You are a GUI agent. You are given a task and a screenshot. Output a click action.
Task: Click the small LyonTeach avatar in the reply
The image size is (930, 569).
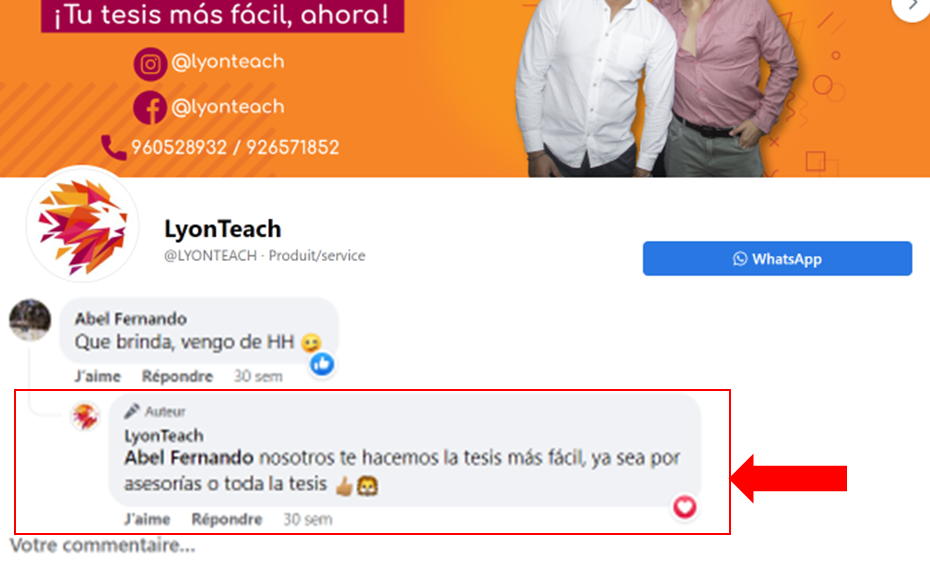coord(85,416)
